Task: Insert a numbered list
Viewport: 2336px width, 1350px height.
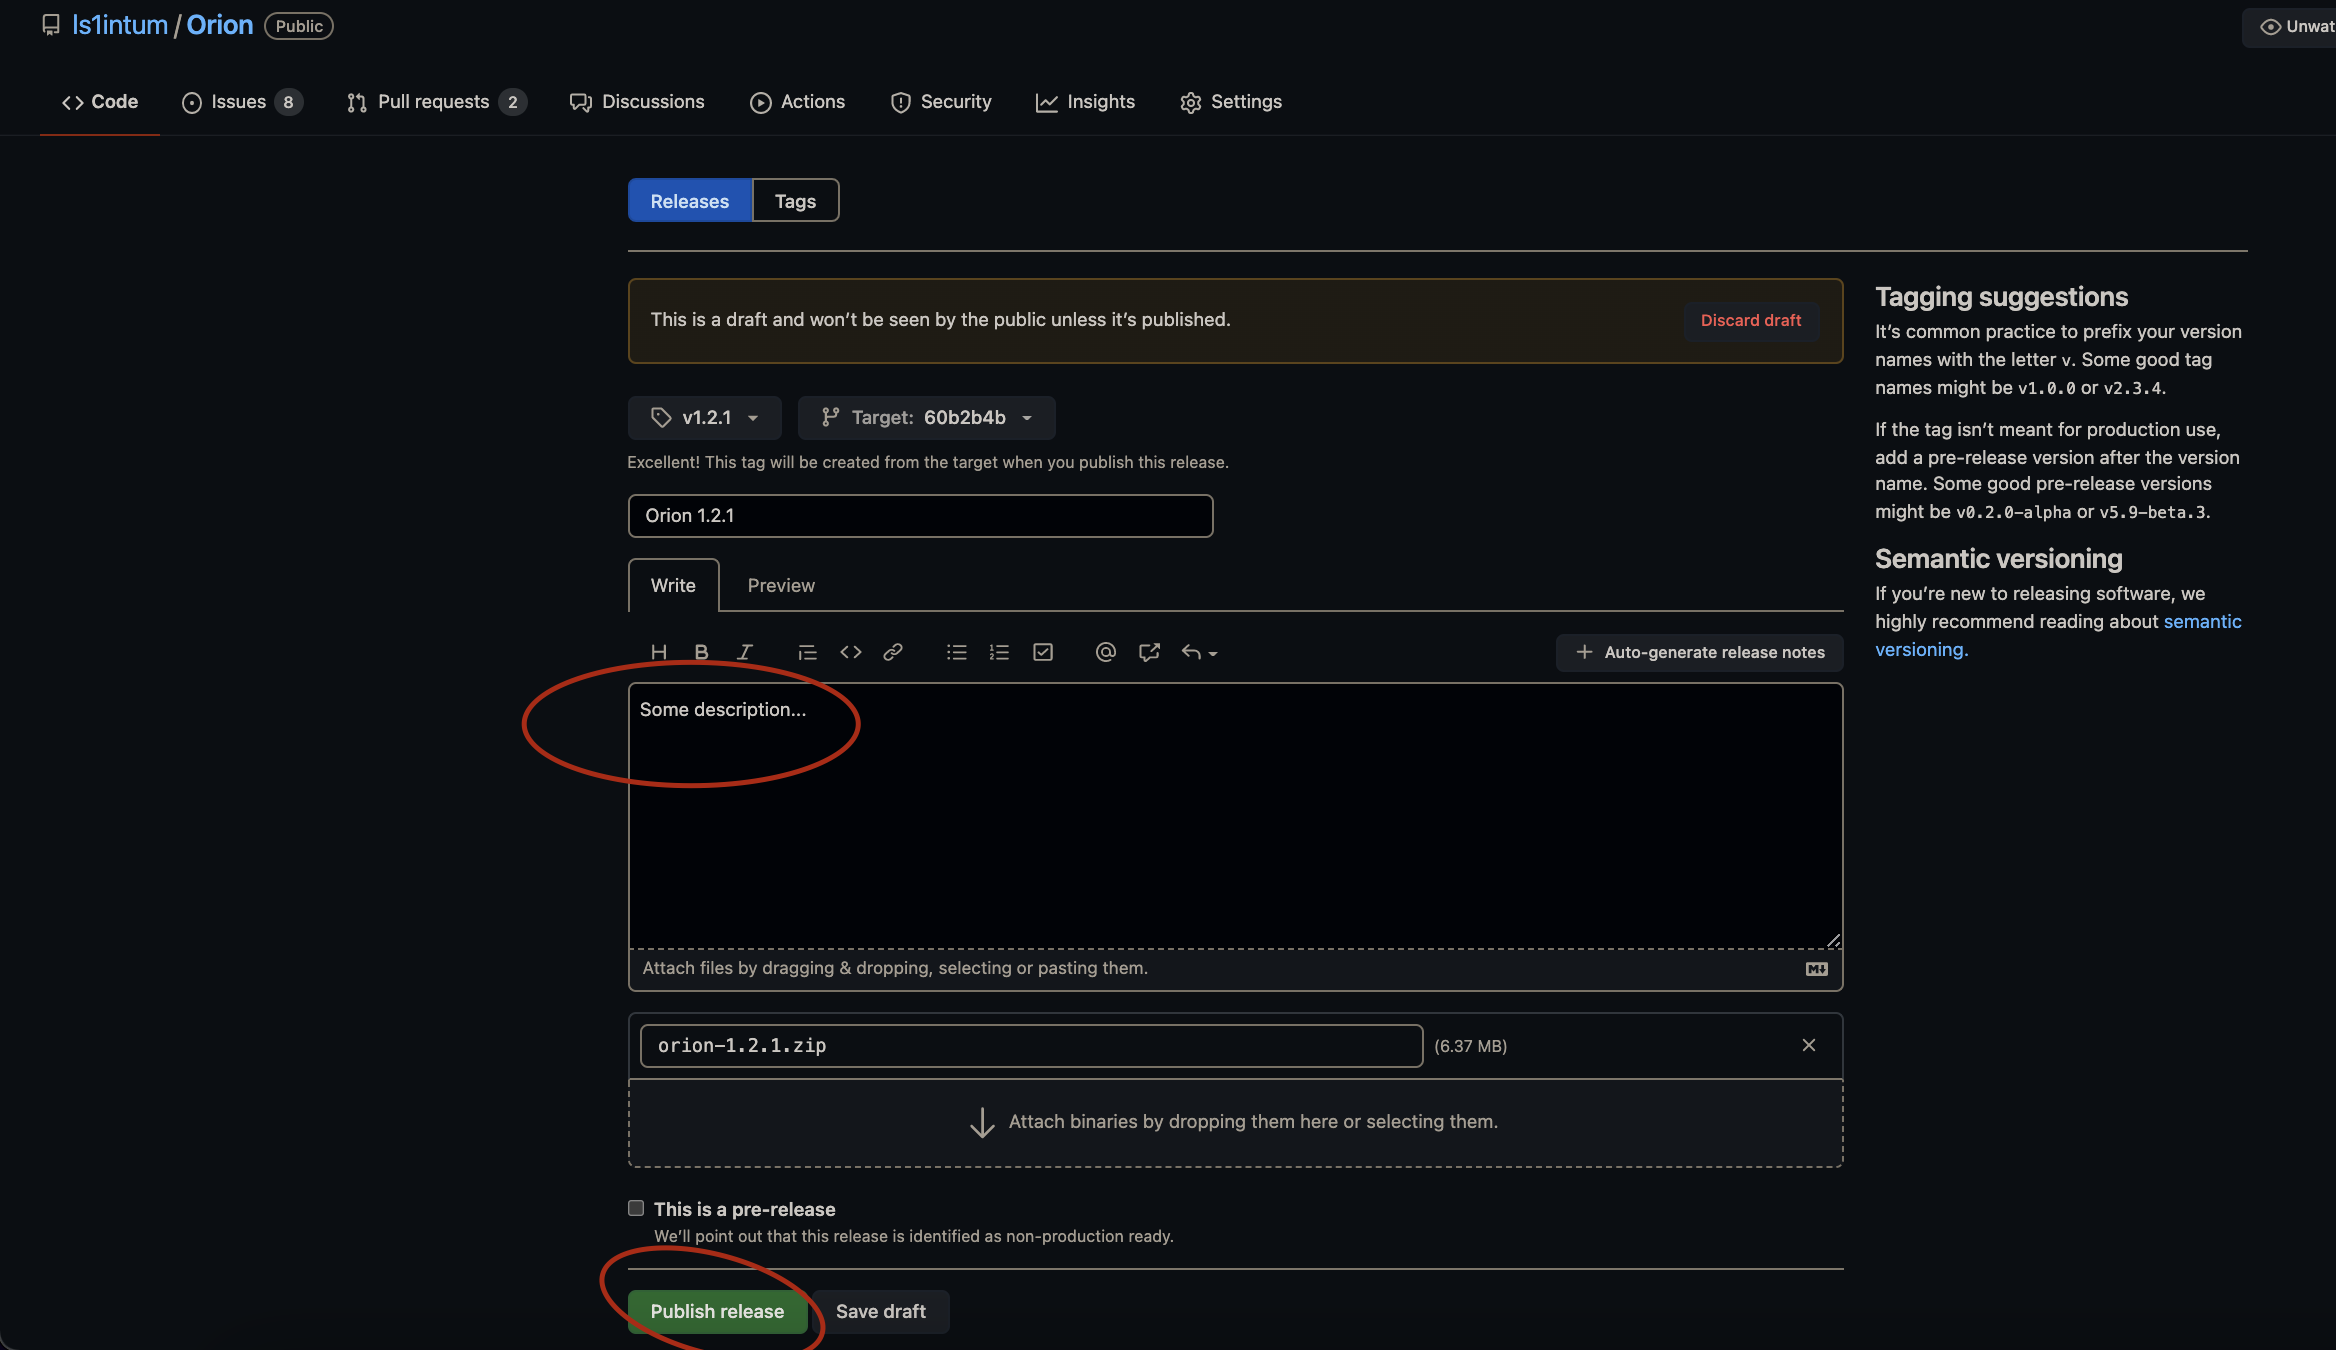Action: pos(999,652)
